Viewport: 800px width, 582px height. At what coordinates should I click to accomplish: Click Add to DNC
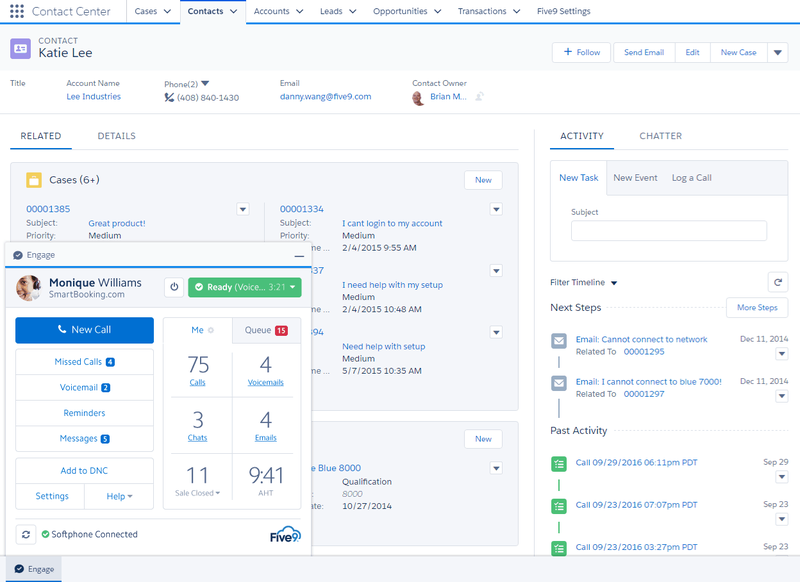tap(84, 471)
